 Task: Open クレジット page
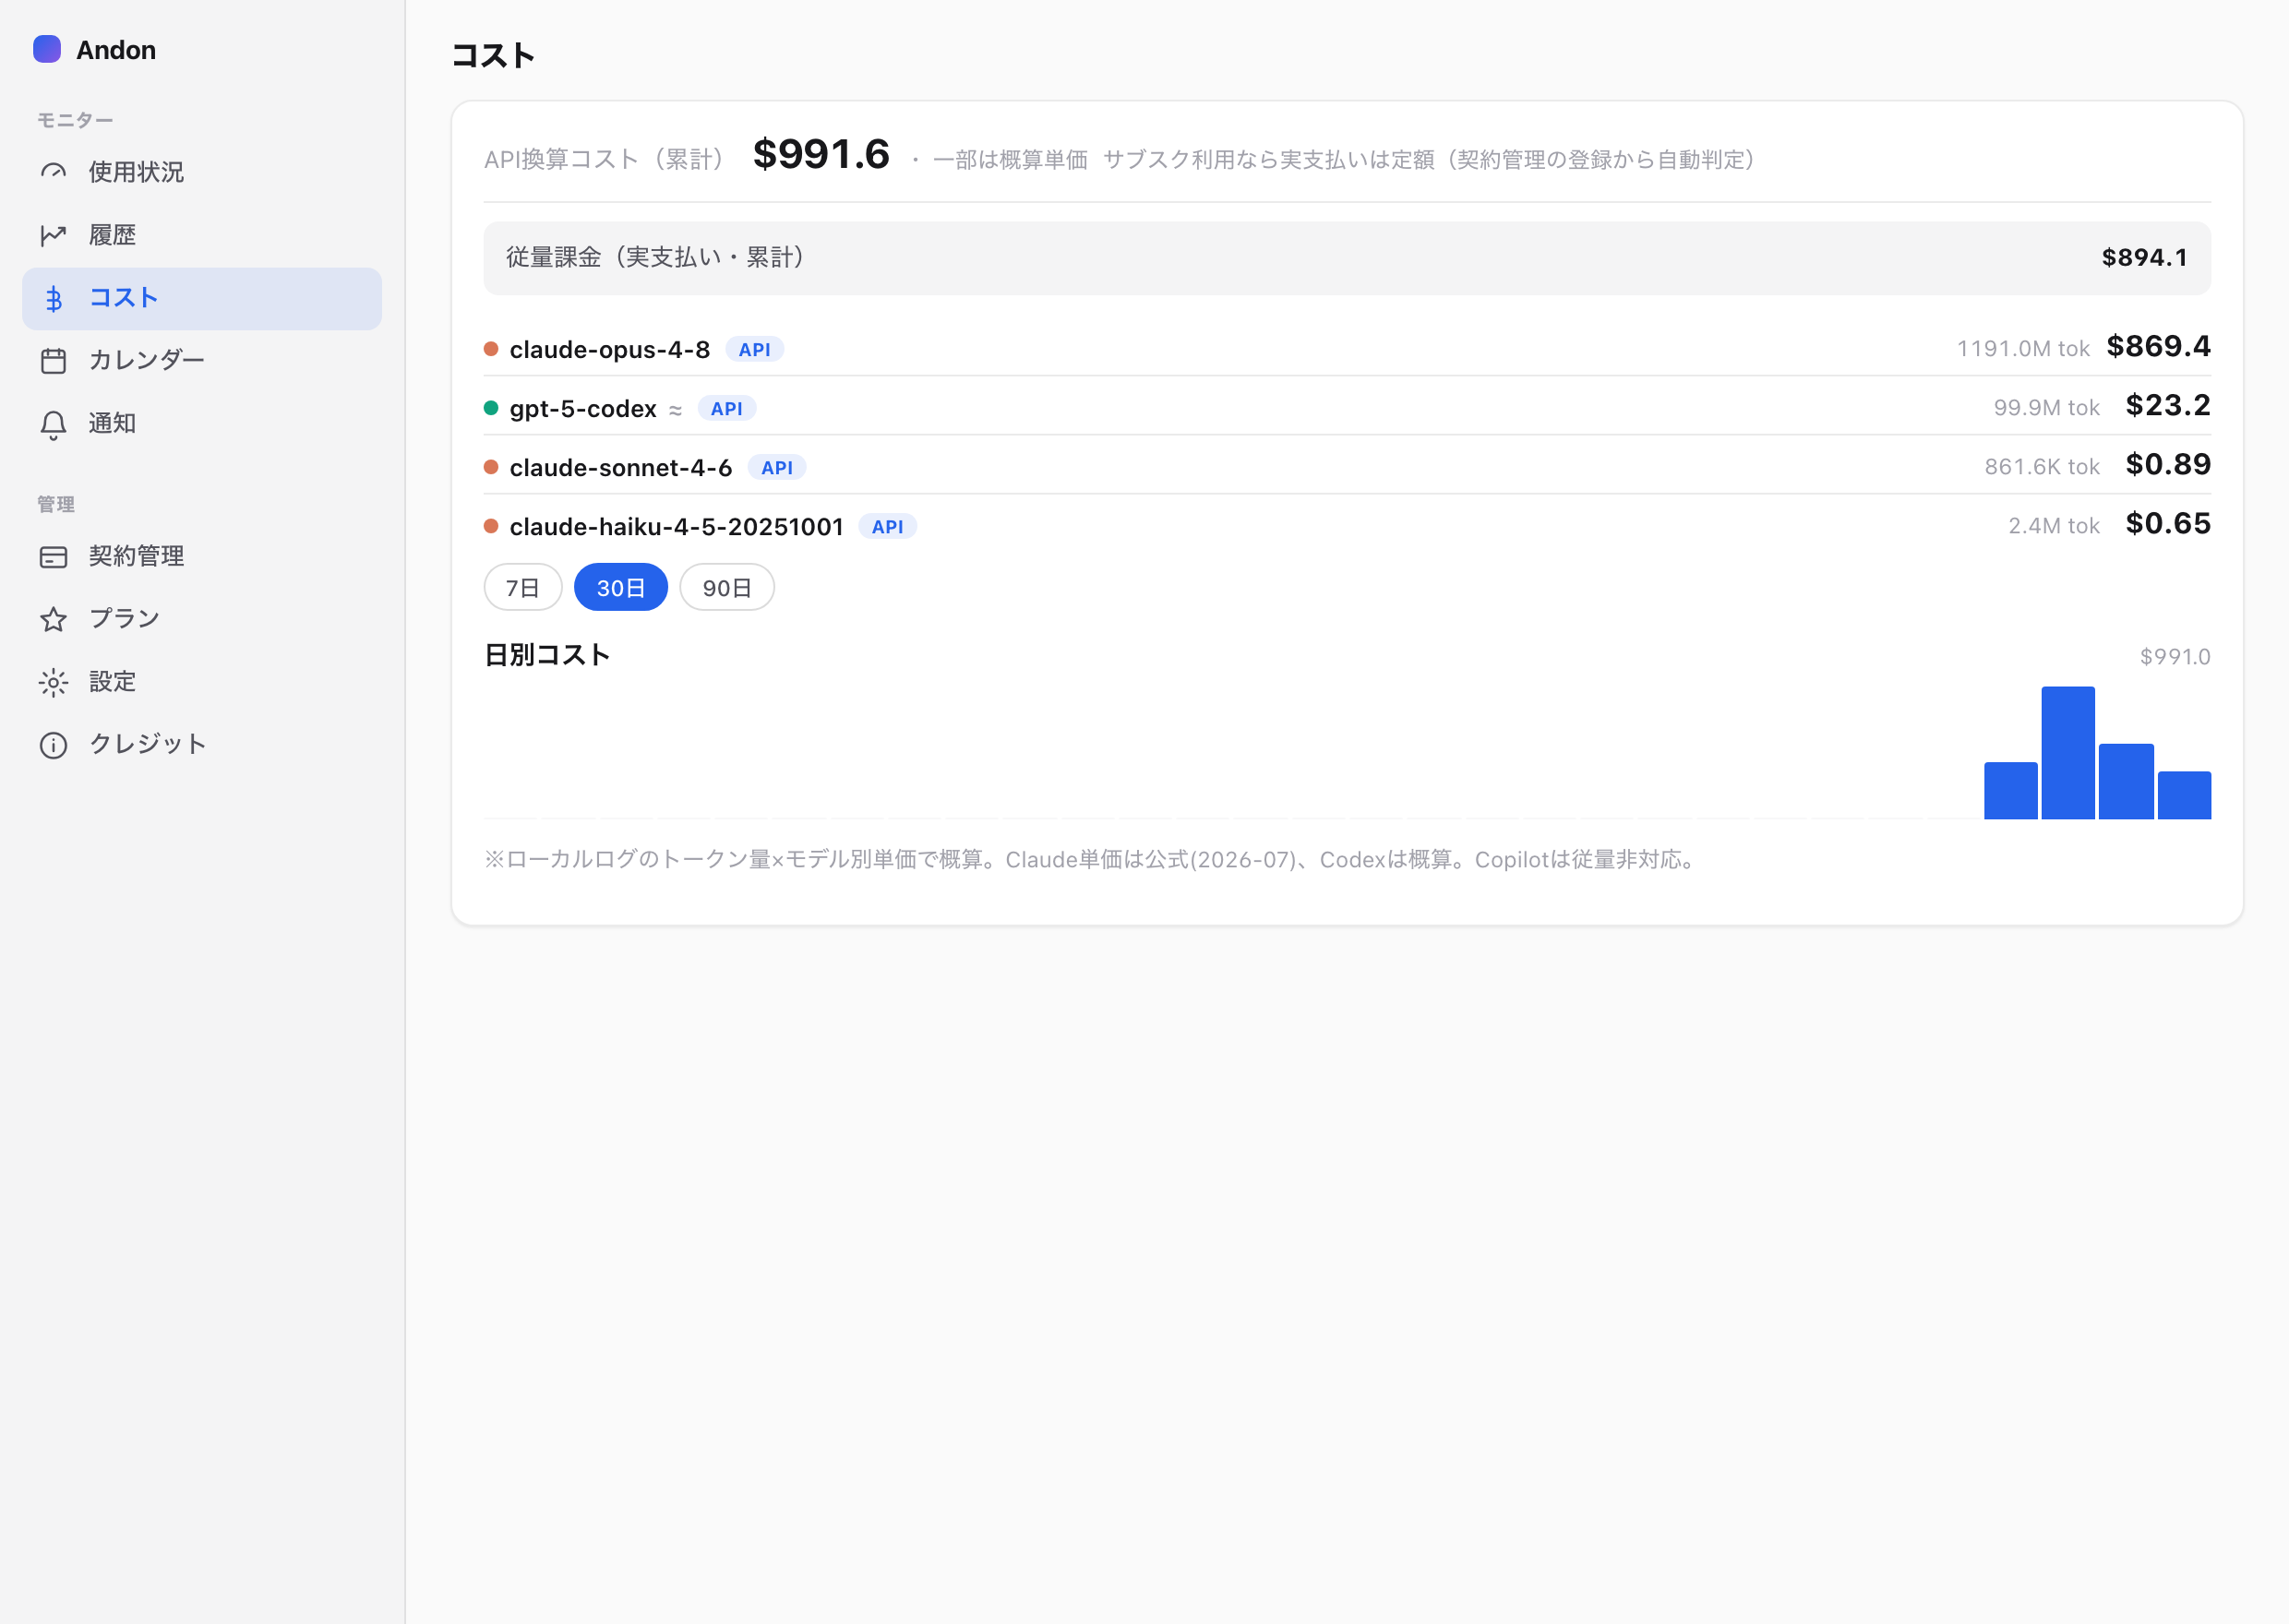tap(202, 744)
